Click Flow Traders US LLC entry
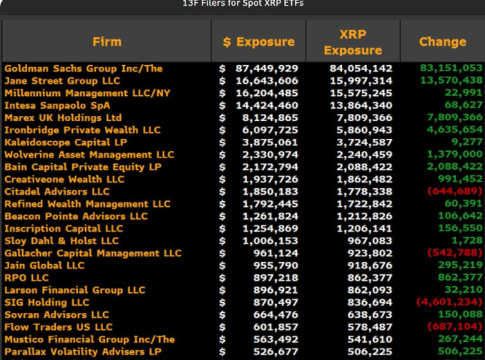This screenshot has width=485, height=360. pos(58,327)
